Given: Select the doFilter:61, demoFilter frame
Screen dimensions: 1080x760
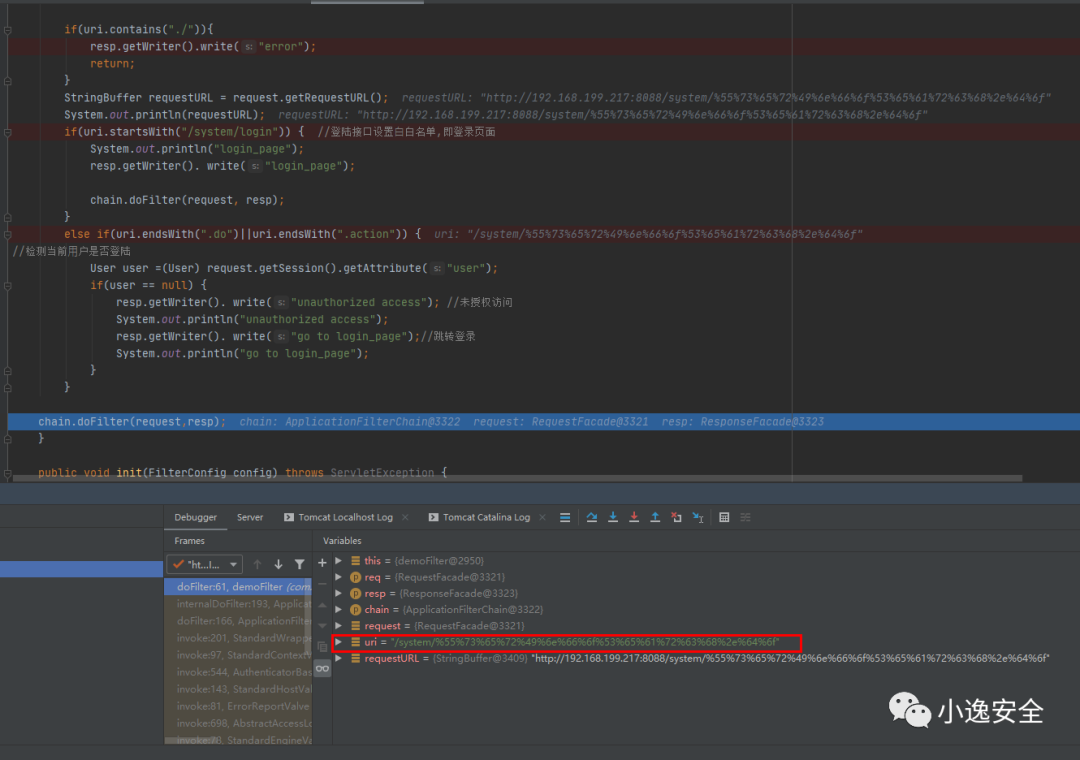Looking at the screenshot, I should tap(238, 587).
